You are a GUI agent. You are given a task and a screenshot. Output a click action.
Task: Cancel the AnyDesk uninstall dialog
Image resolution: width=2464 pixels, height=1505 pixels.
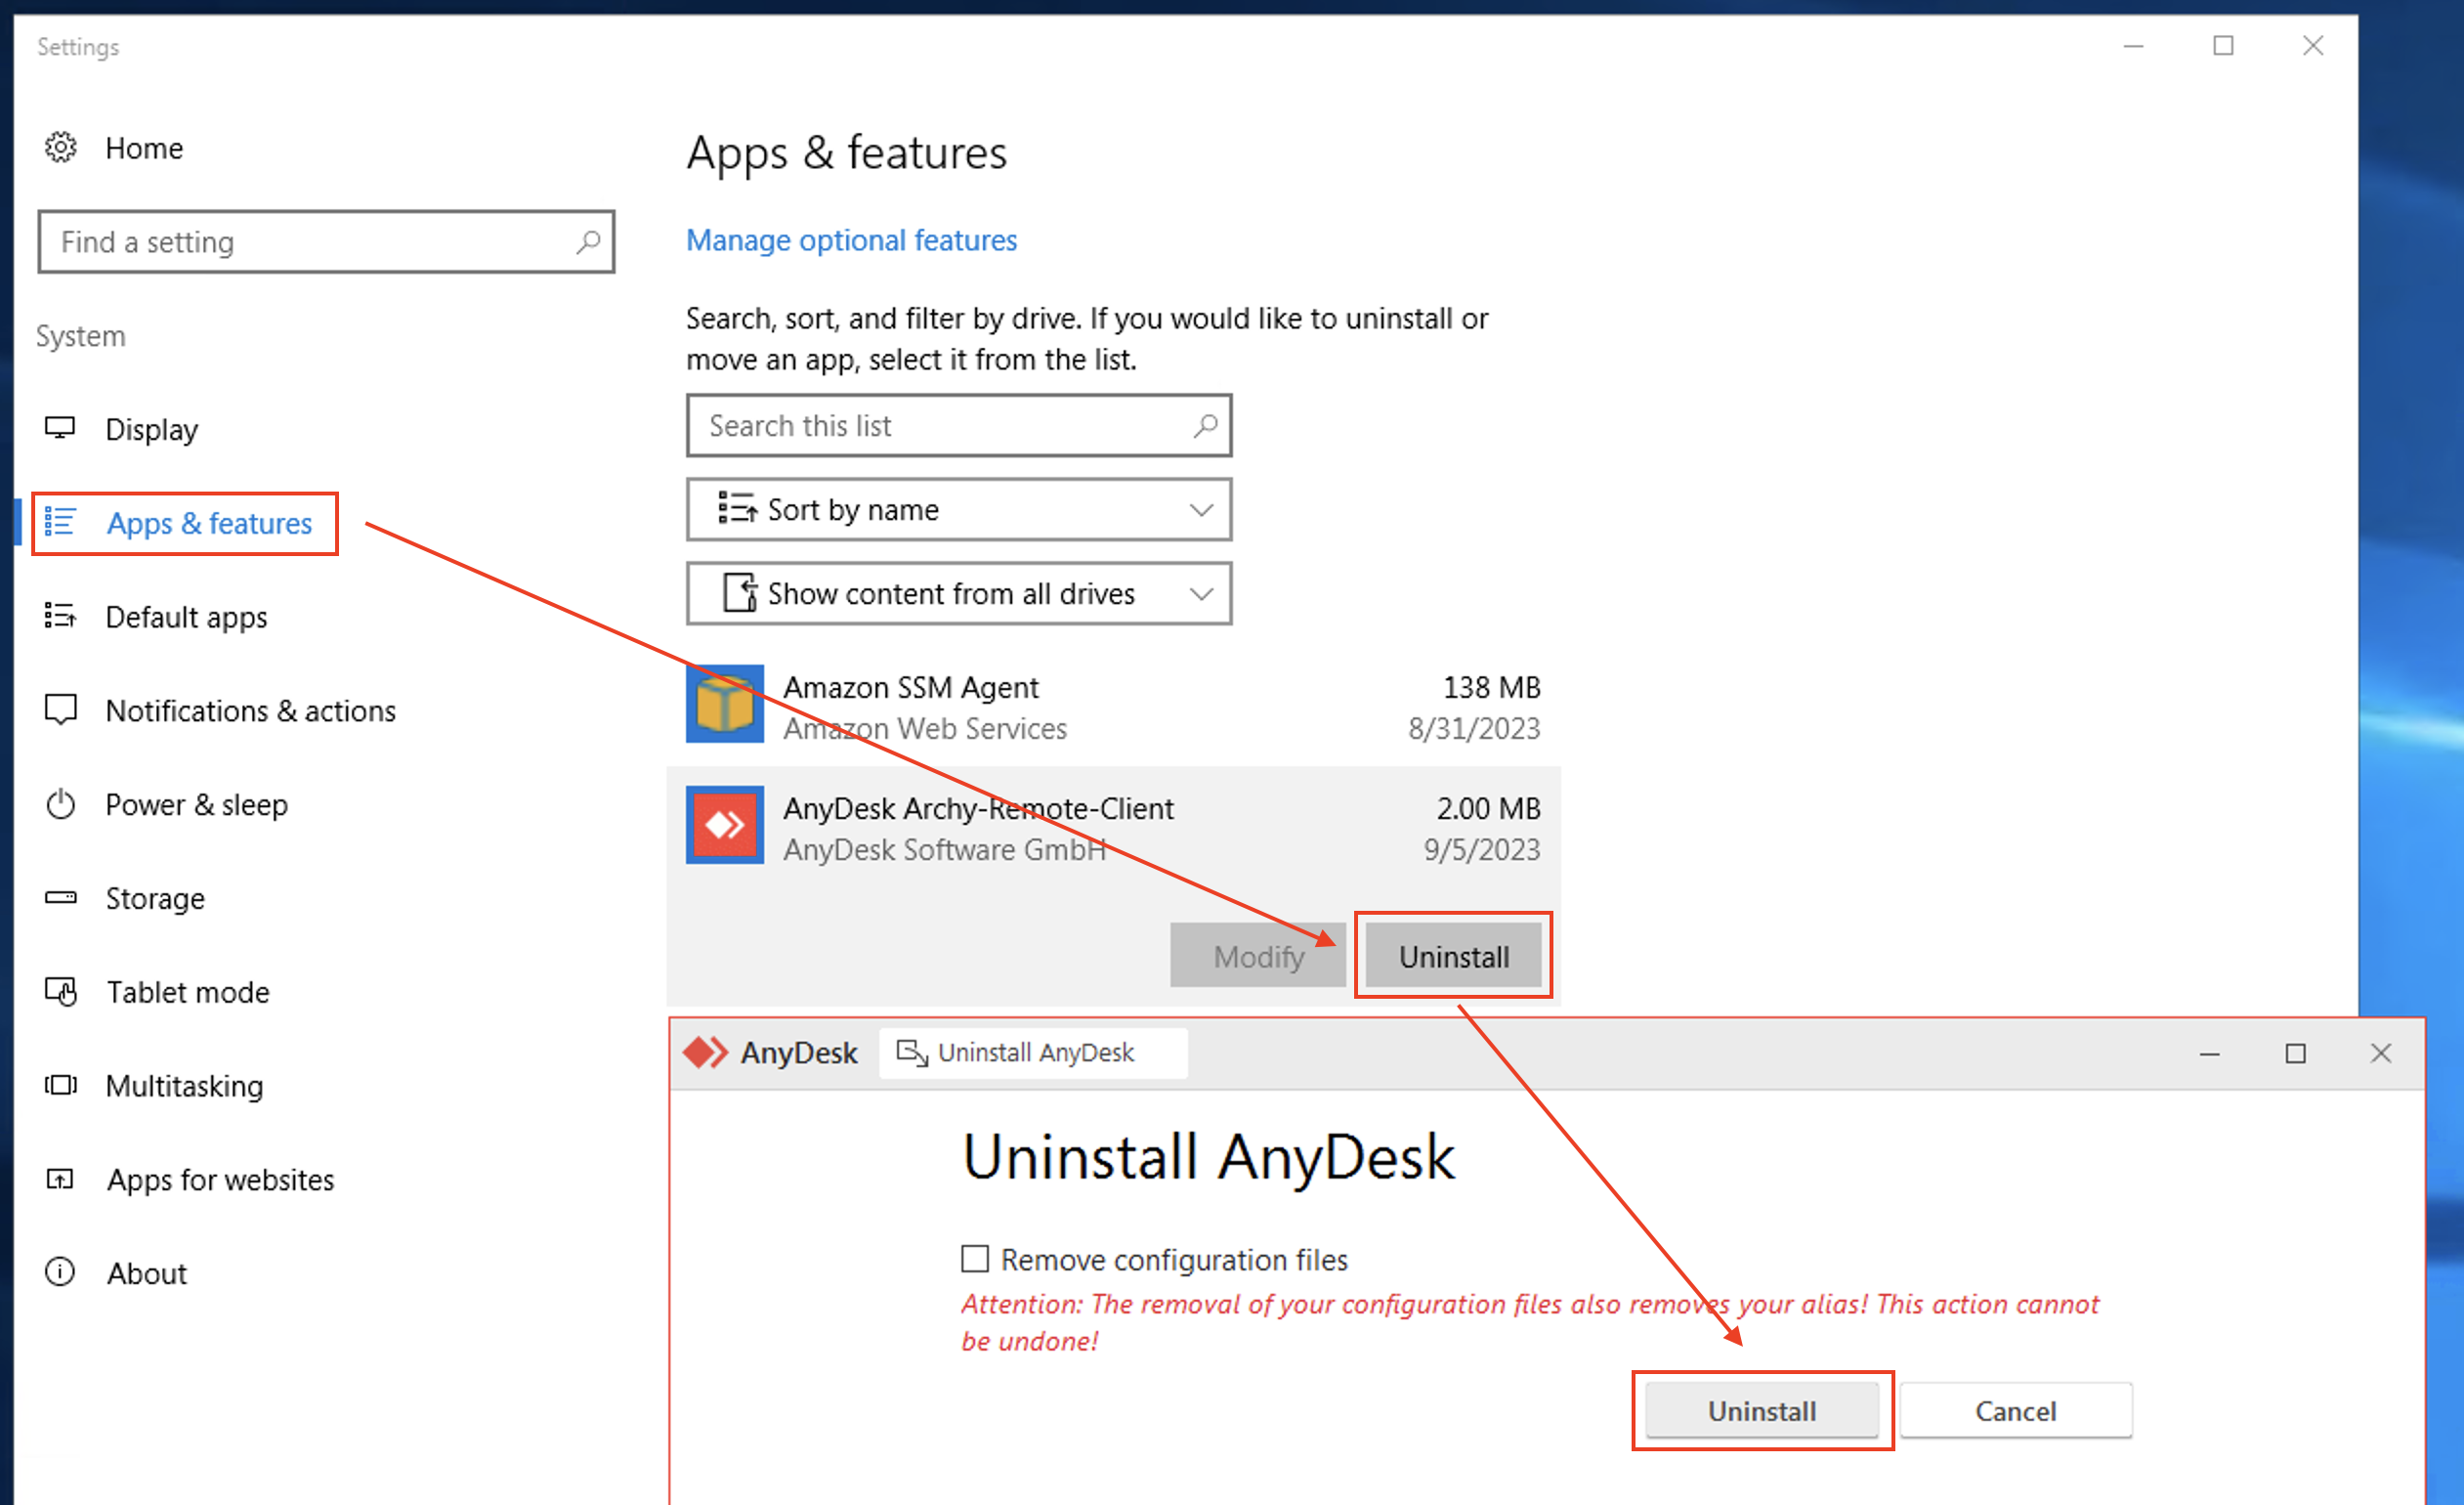pos(2016,1411)
